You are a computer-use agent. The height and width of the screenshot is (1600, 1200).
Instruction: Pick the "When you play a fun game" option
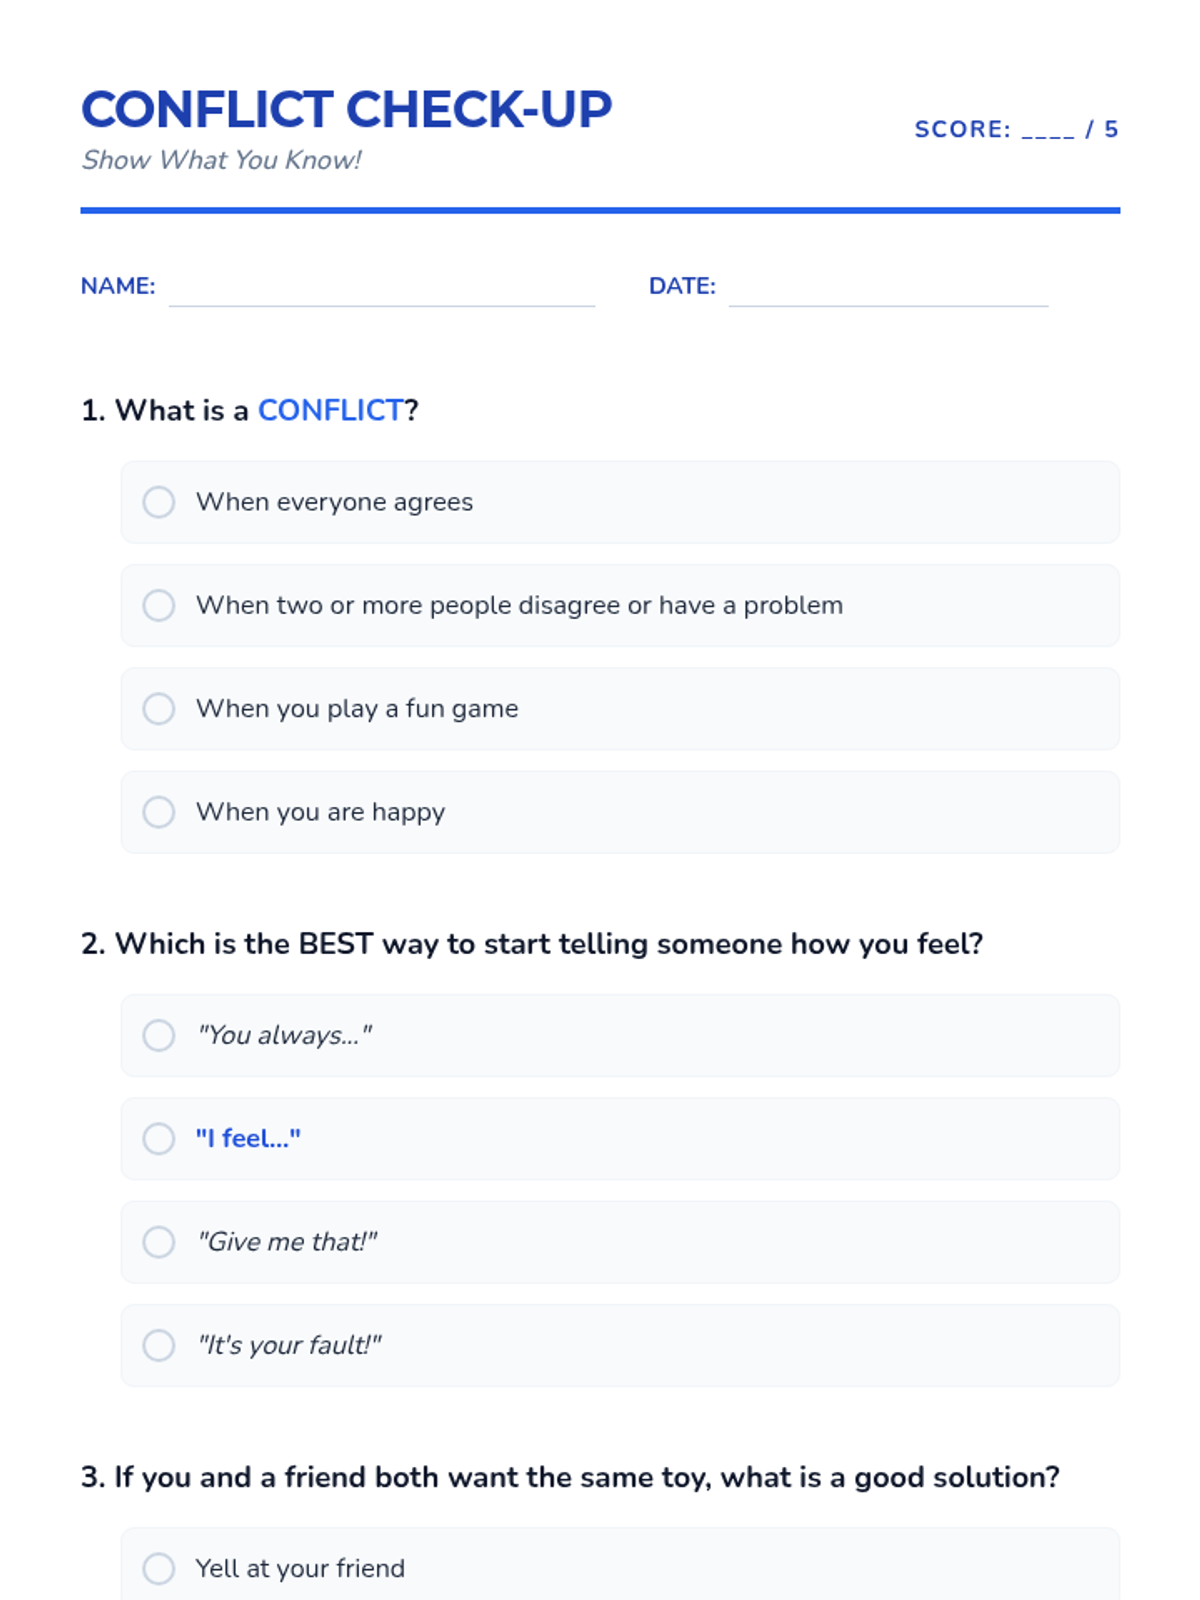coord(159,709)
